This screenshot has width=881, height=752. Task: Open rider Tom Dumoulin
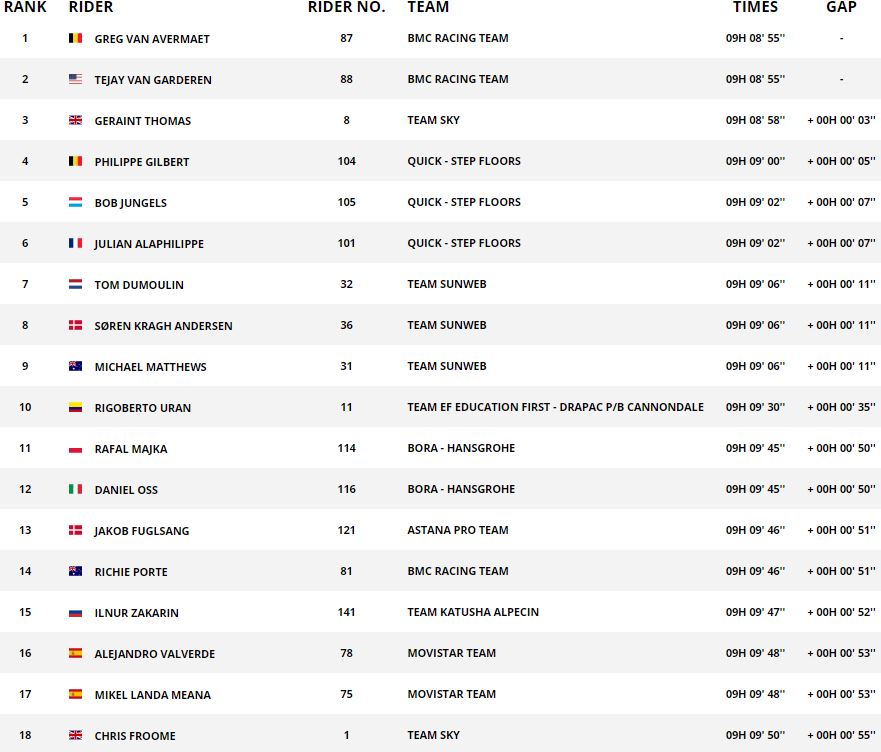click(x=139, y=285)
